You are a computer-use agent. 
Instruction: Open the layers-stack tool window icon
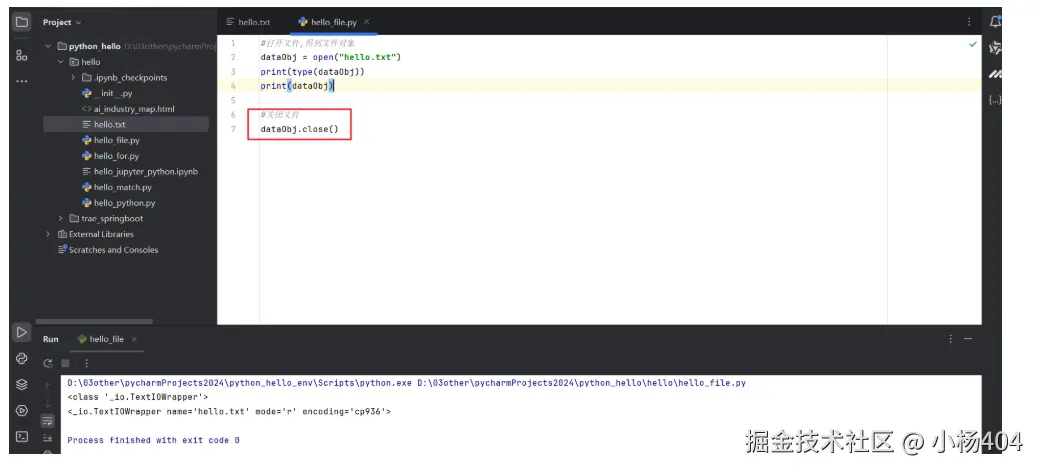[x=22, y=384]
